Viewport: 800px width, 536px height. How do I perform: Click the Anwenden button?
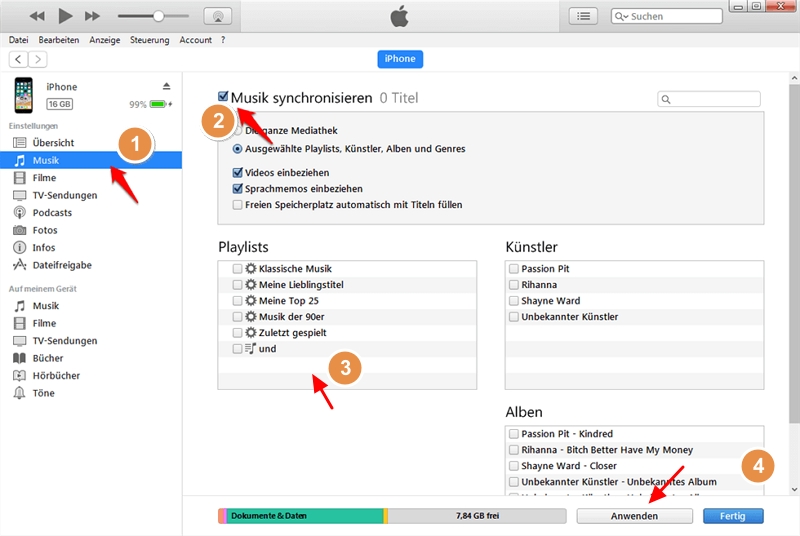tap(634, 516)
